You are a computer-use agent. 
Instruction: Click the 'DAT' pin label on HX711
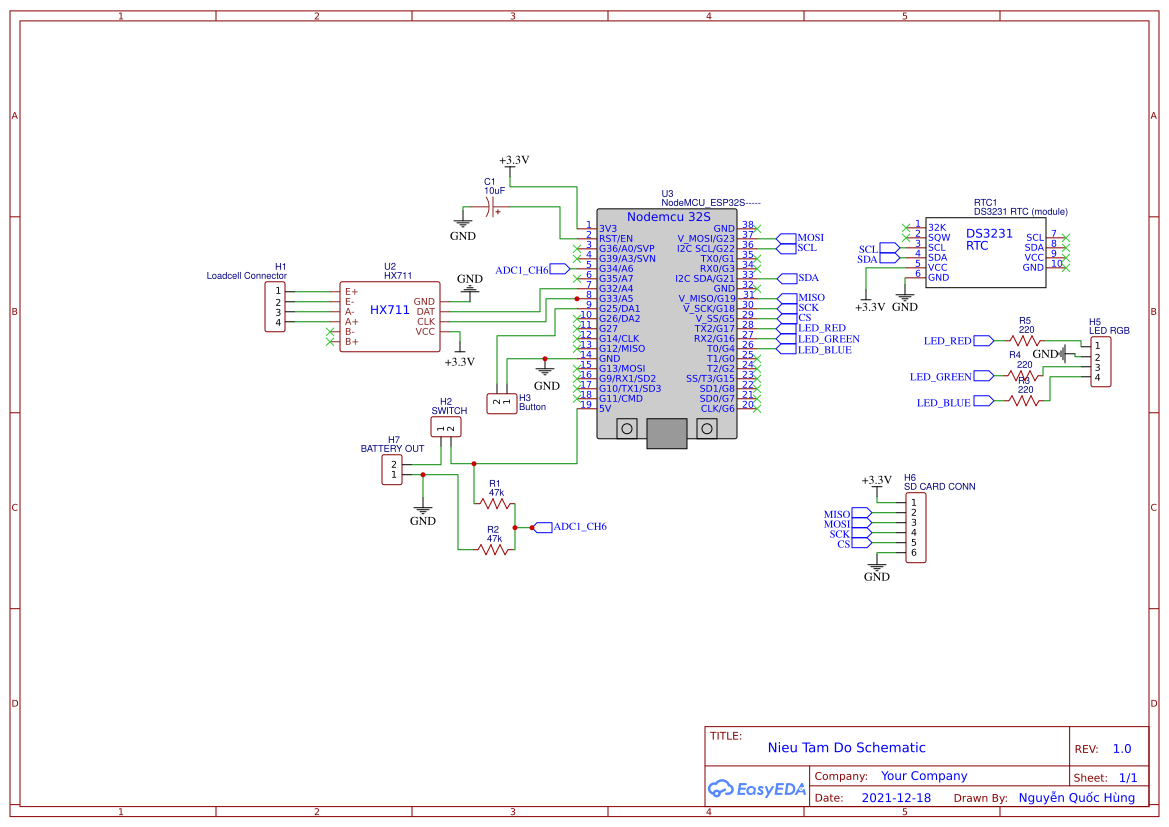coord(426,312)
